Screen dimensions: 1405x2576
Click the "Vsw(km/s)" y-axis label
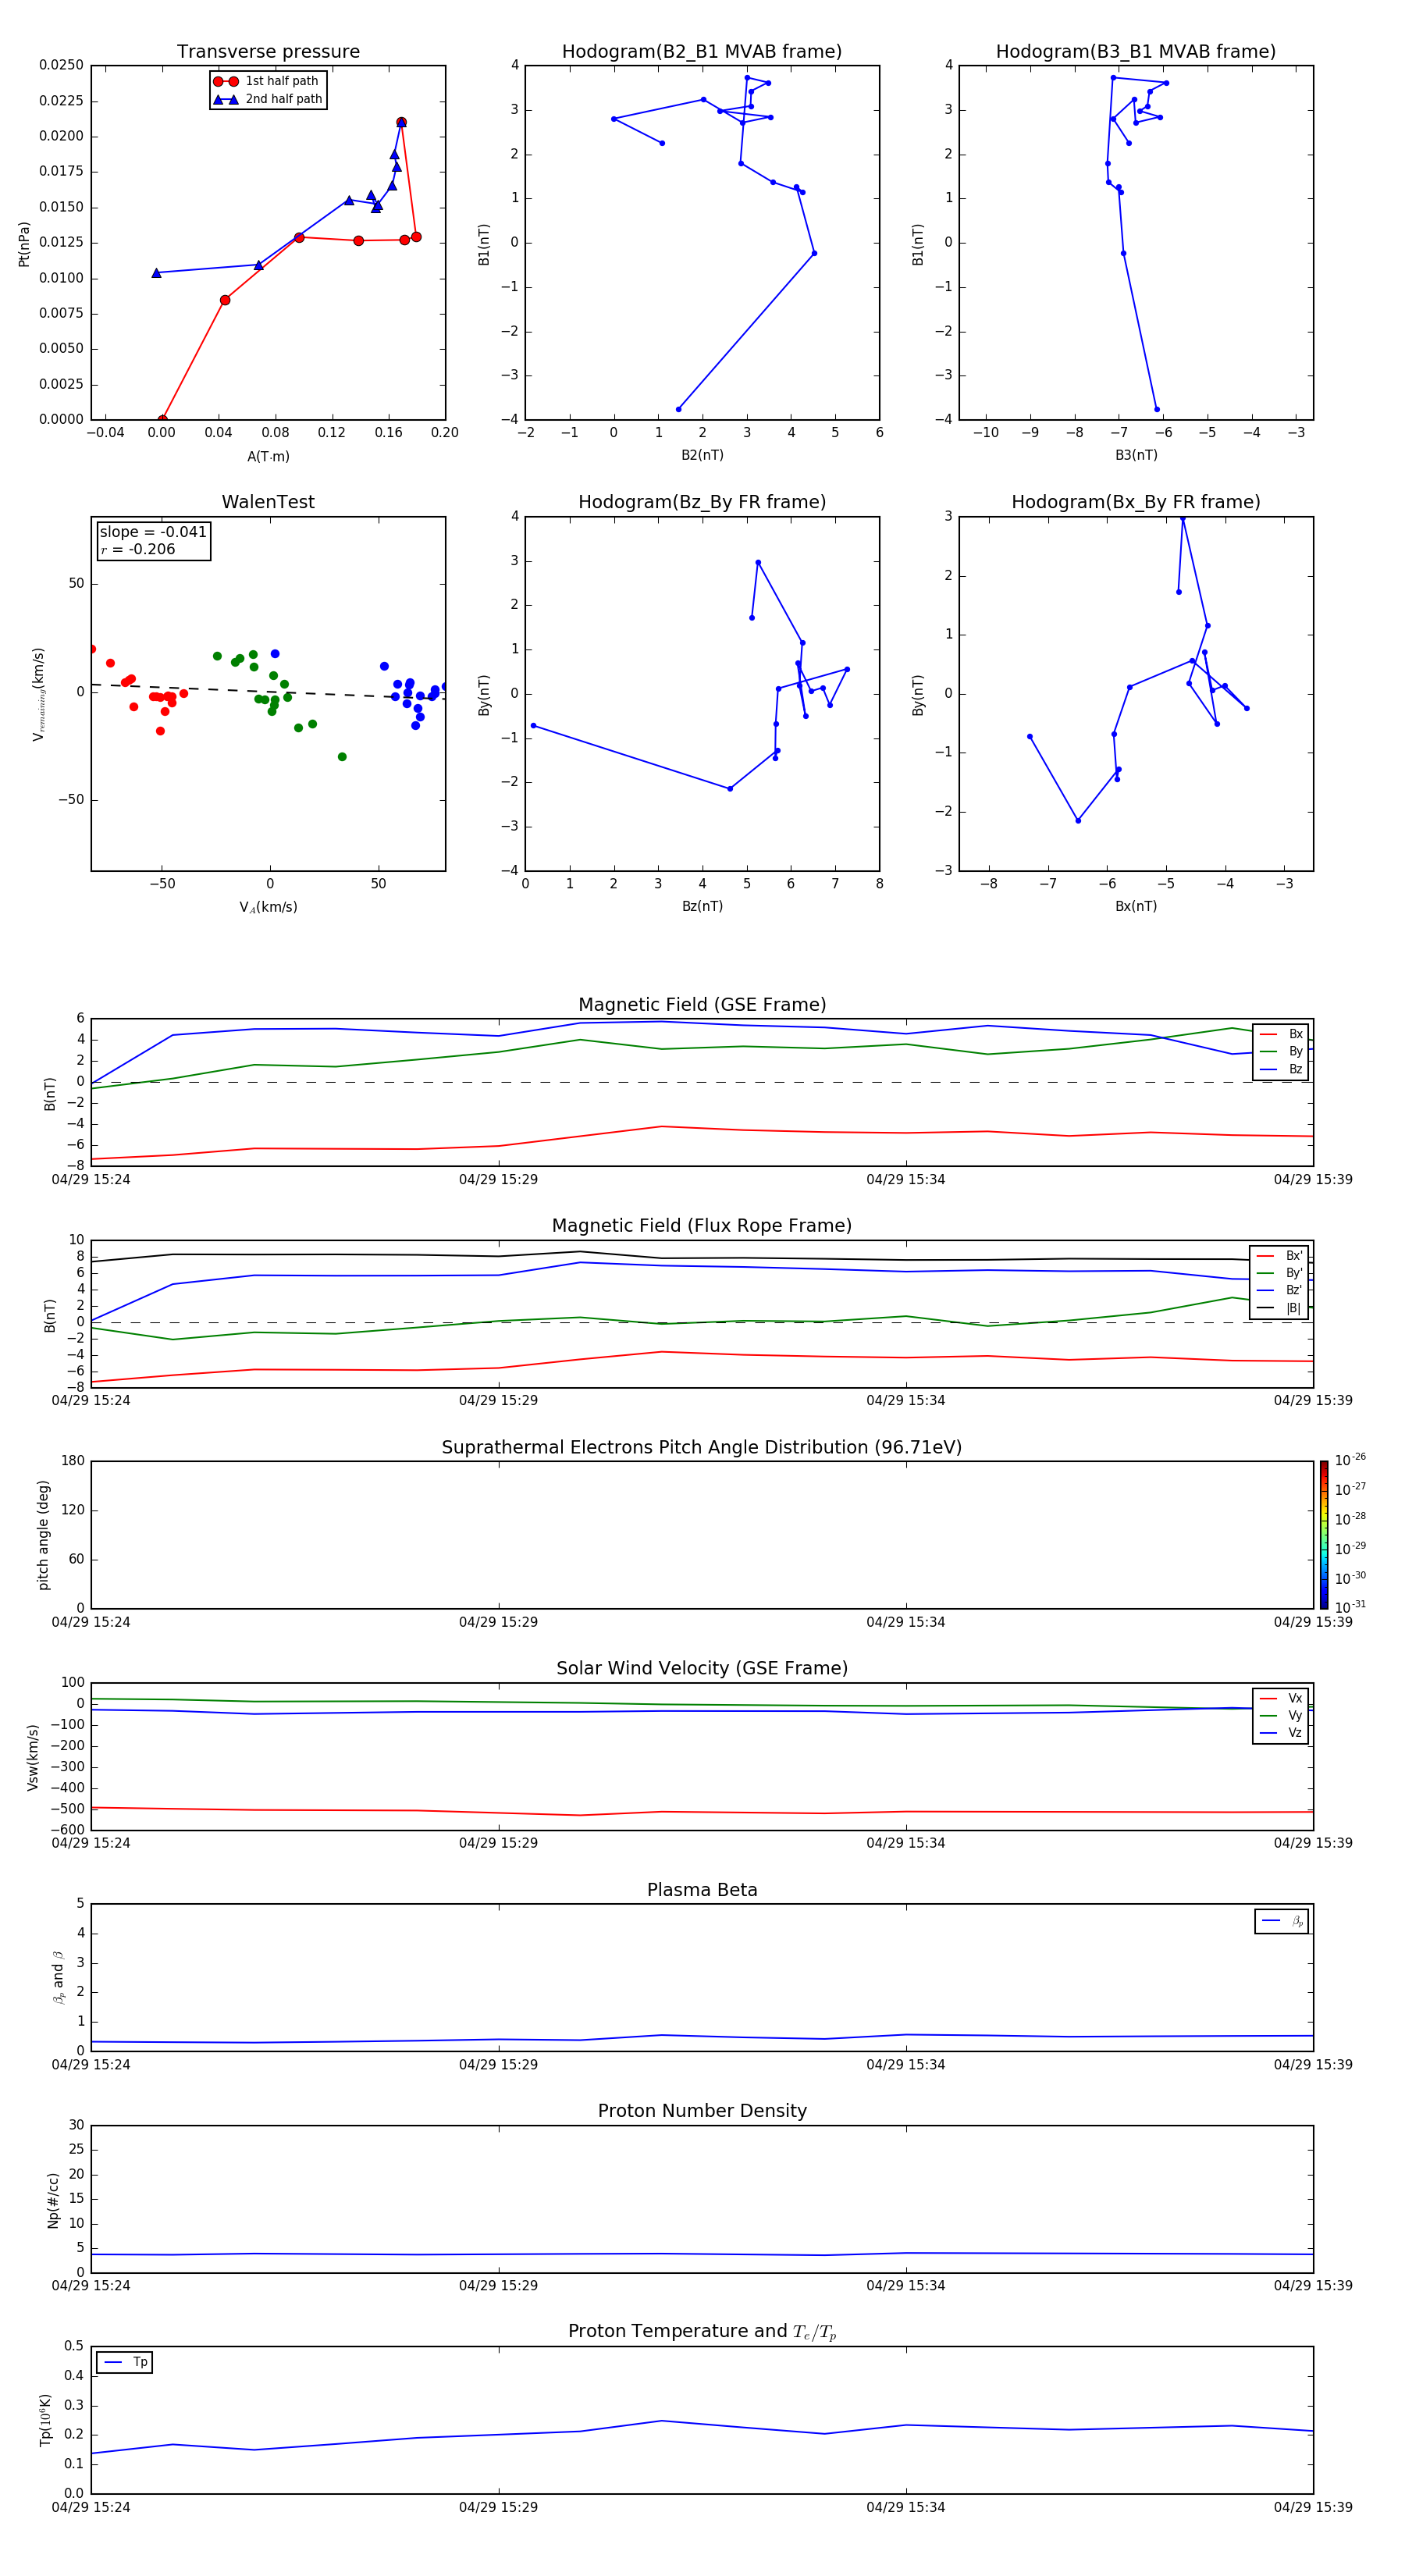click(x=33, y=1757)
